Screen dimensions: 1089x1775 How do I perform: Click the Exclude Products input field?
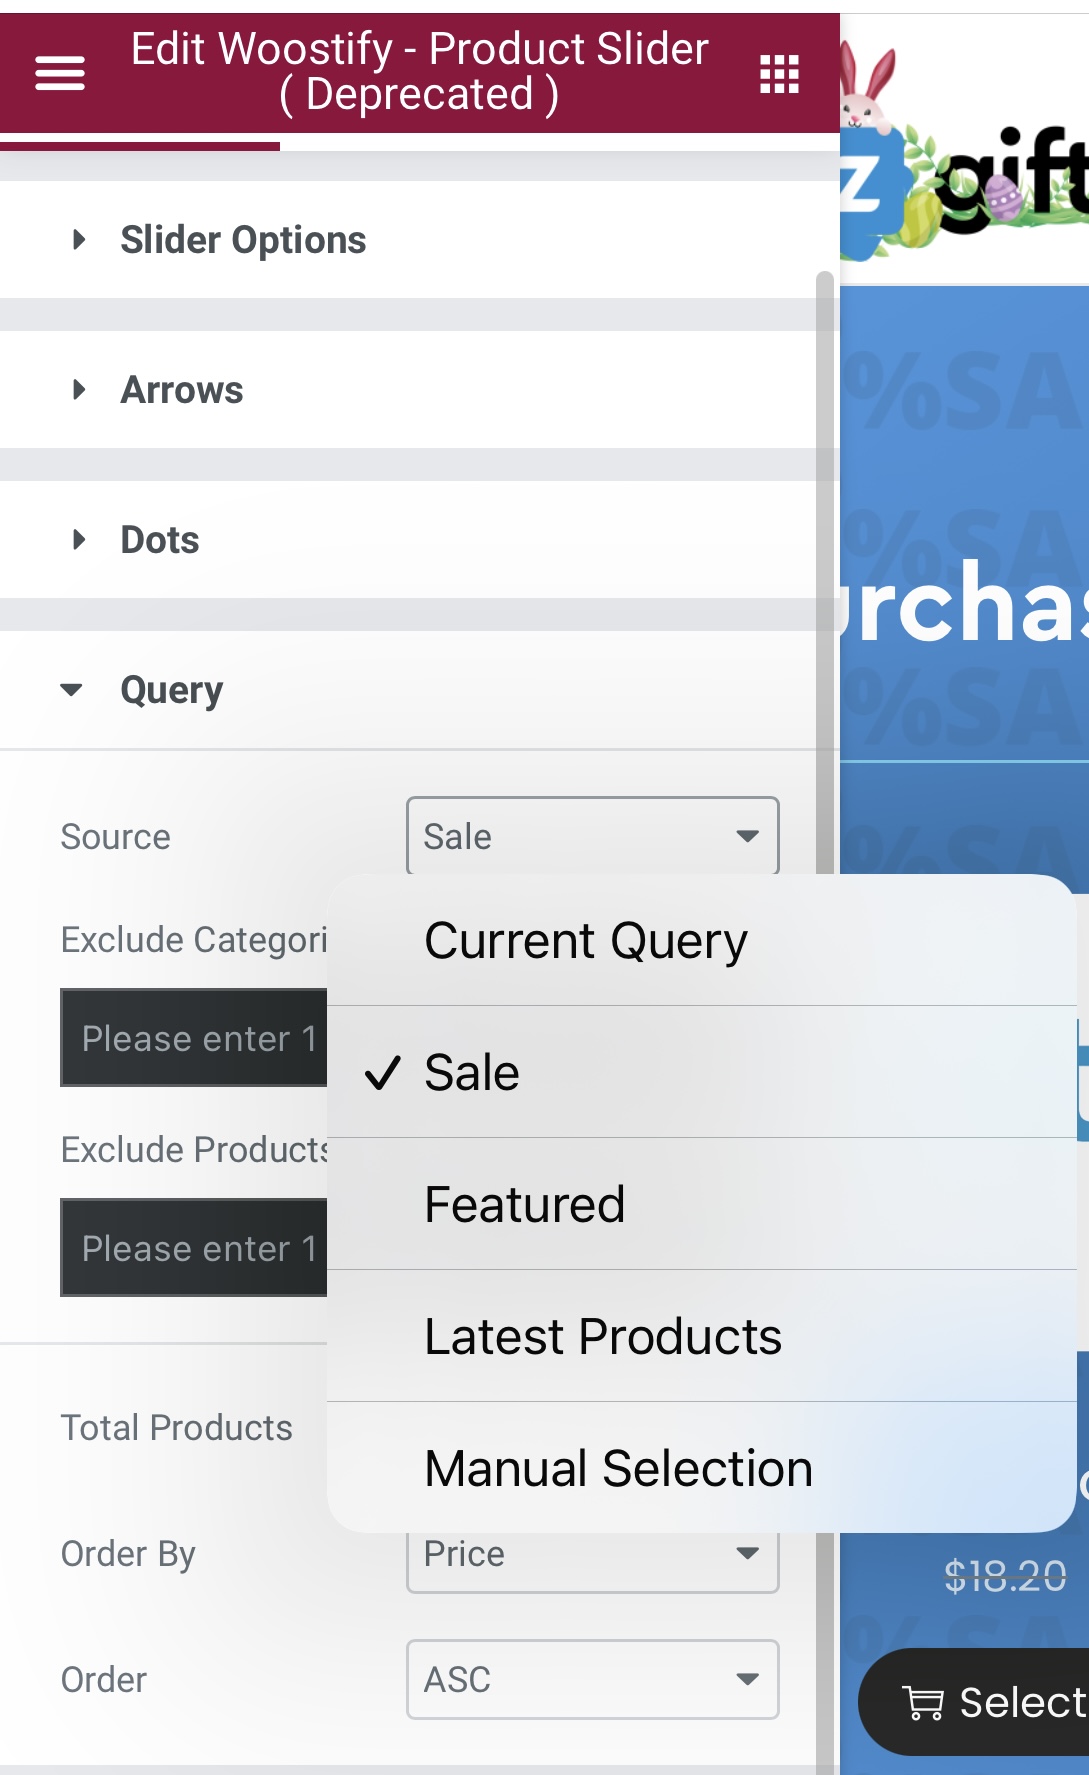click(194, 1248)
